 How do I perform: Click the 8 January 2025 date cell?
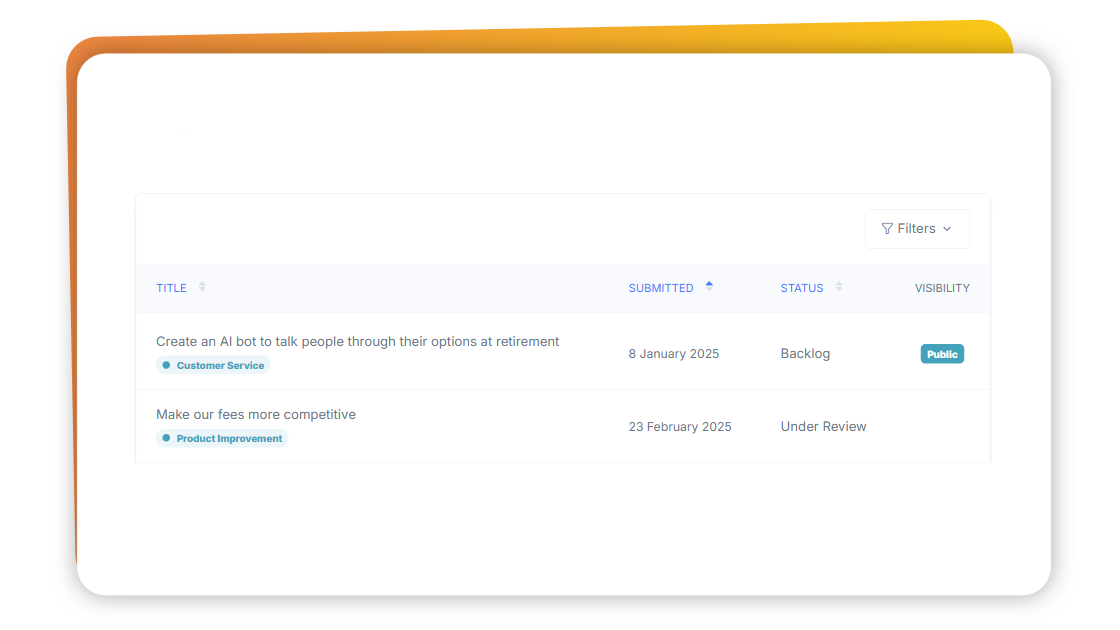click(x=673, y=353)
